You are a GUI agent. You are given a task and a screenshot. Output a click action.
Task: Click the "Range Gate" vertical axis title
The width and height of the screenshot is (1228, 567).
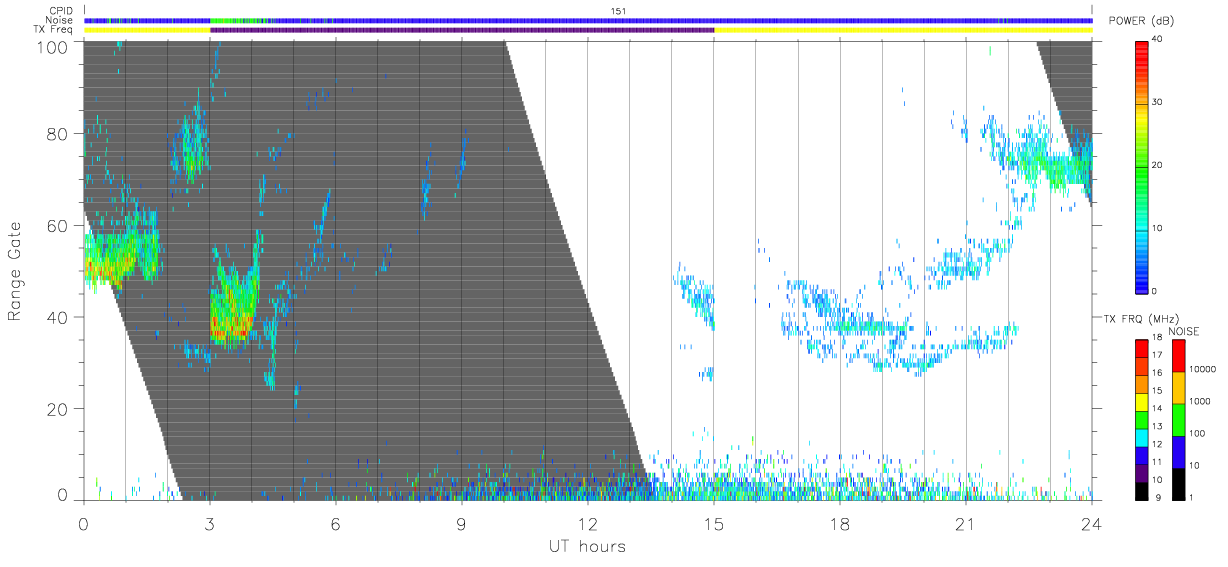(x=16, y=270)
